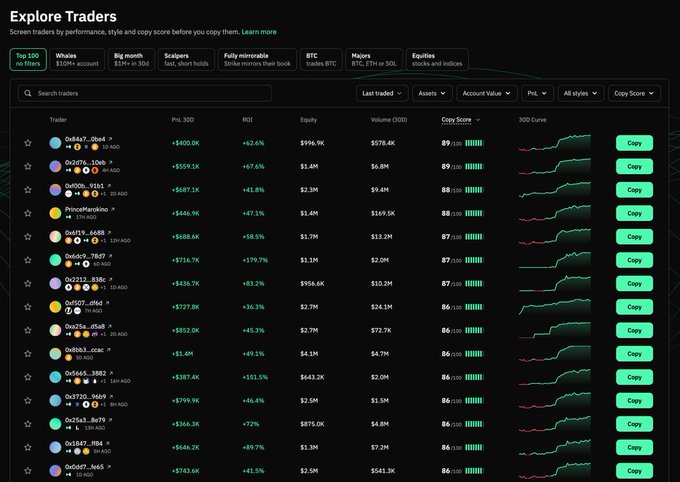Star PrinceMarokino as favorite
The height and width of the screenshot is (482, 680).
[x=28, y=213]
